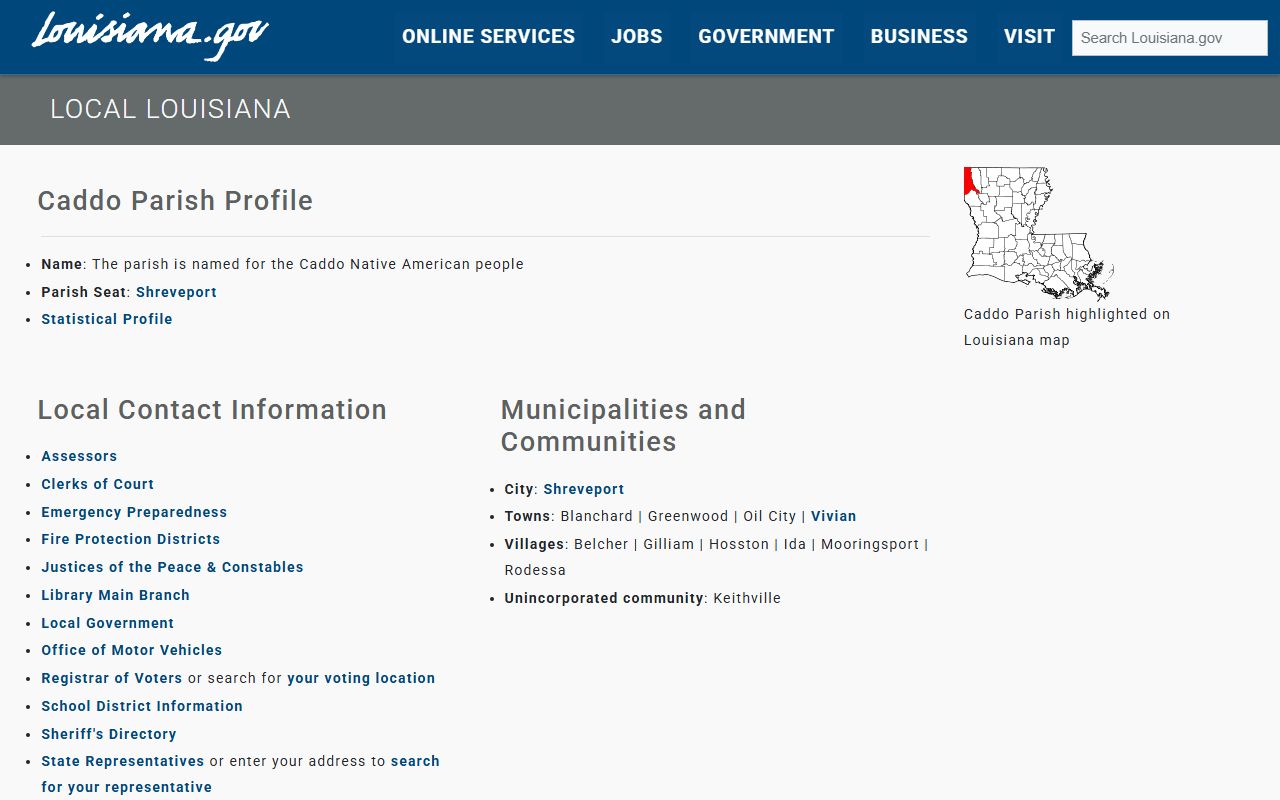Click the Greenwood town name
The width and height of the screenshot is (1280, 800).
tap(688, 516)
